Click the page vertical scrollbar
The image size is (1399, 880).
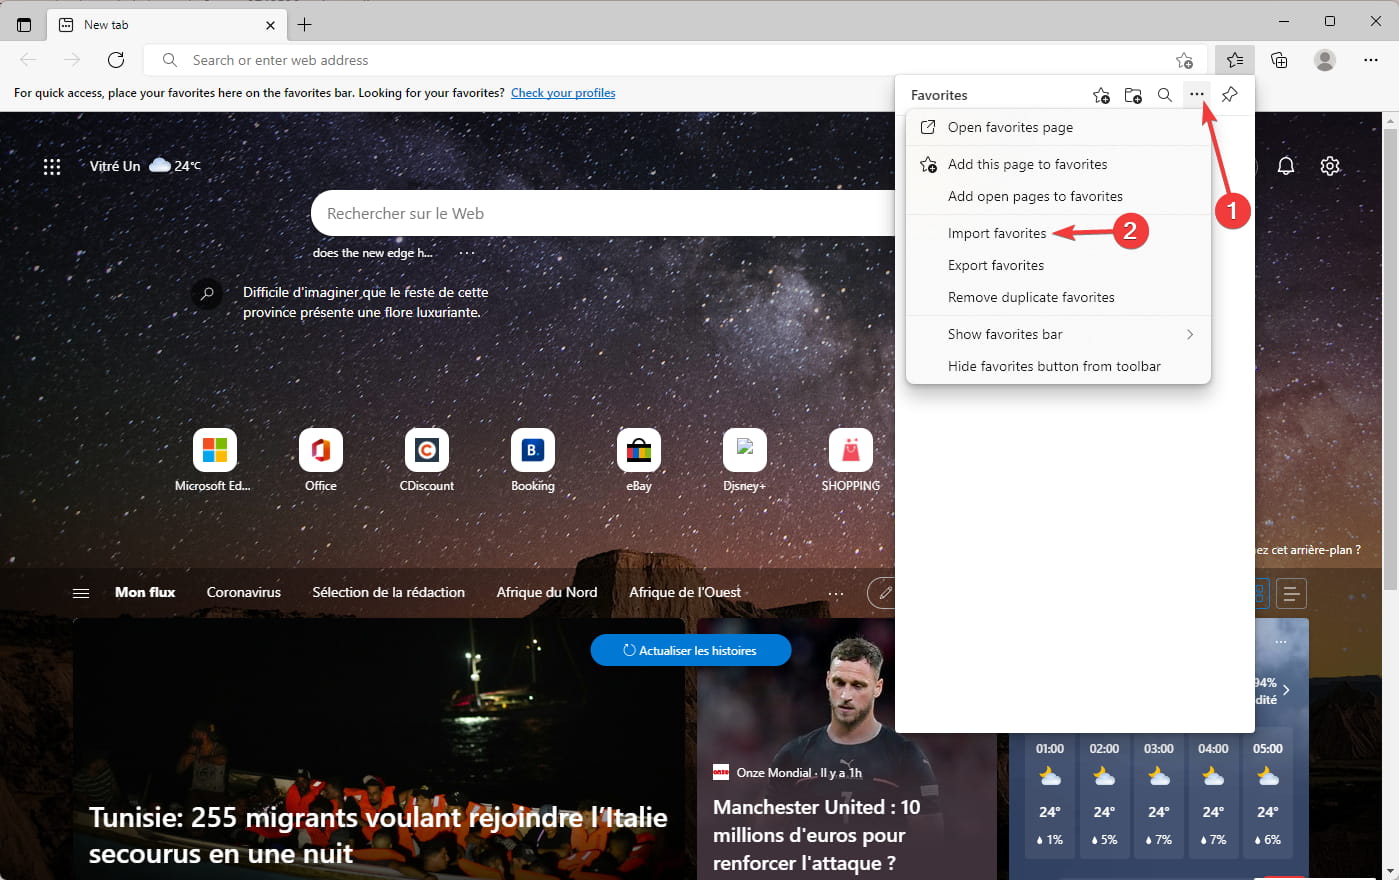(1390, 352)
